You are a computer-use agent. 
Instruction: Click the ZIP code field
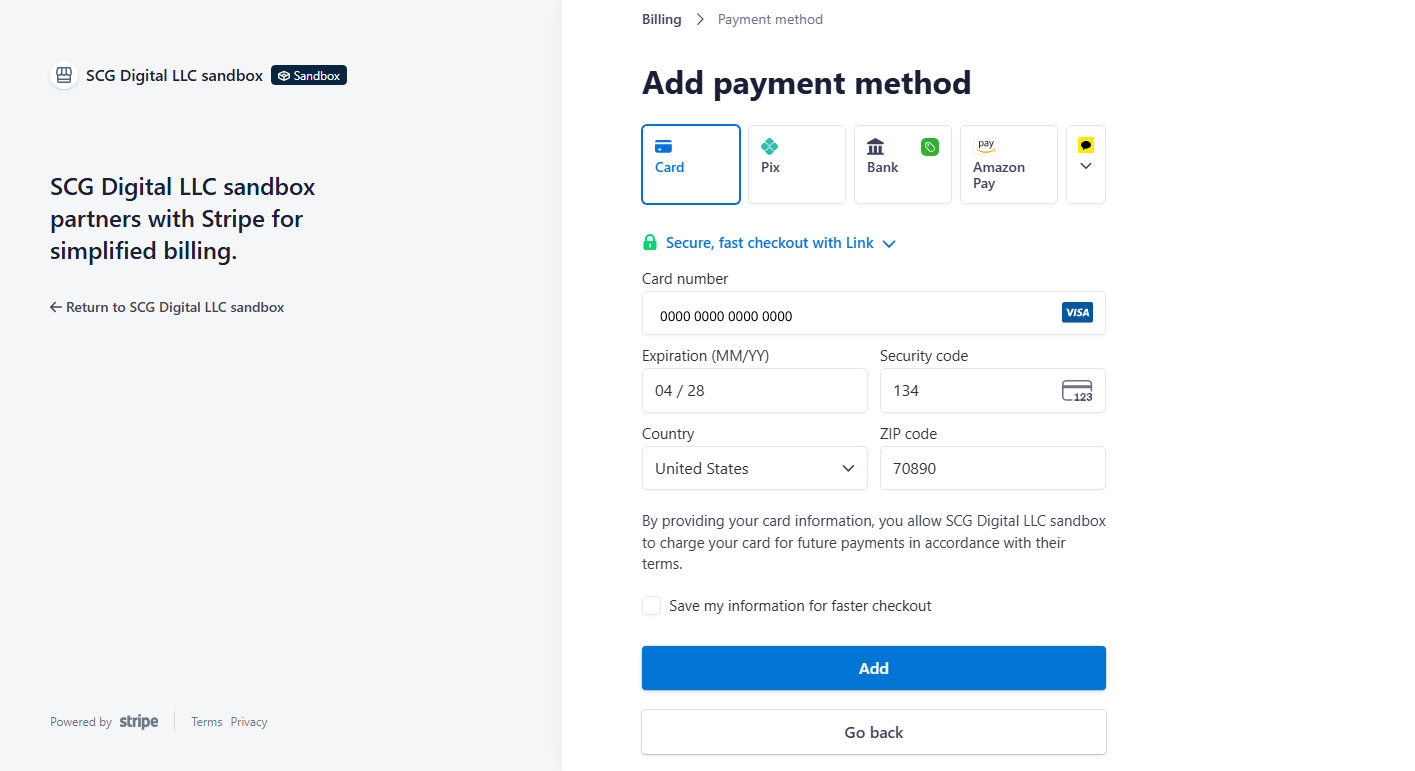(x=993, y=468)
